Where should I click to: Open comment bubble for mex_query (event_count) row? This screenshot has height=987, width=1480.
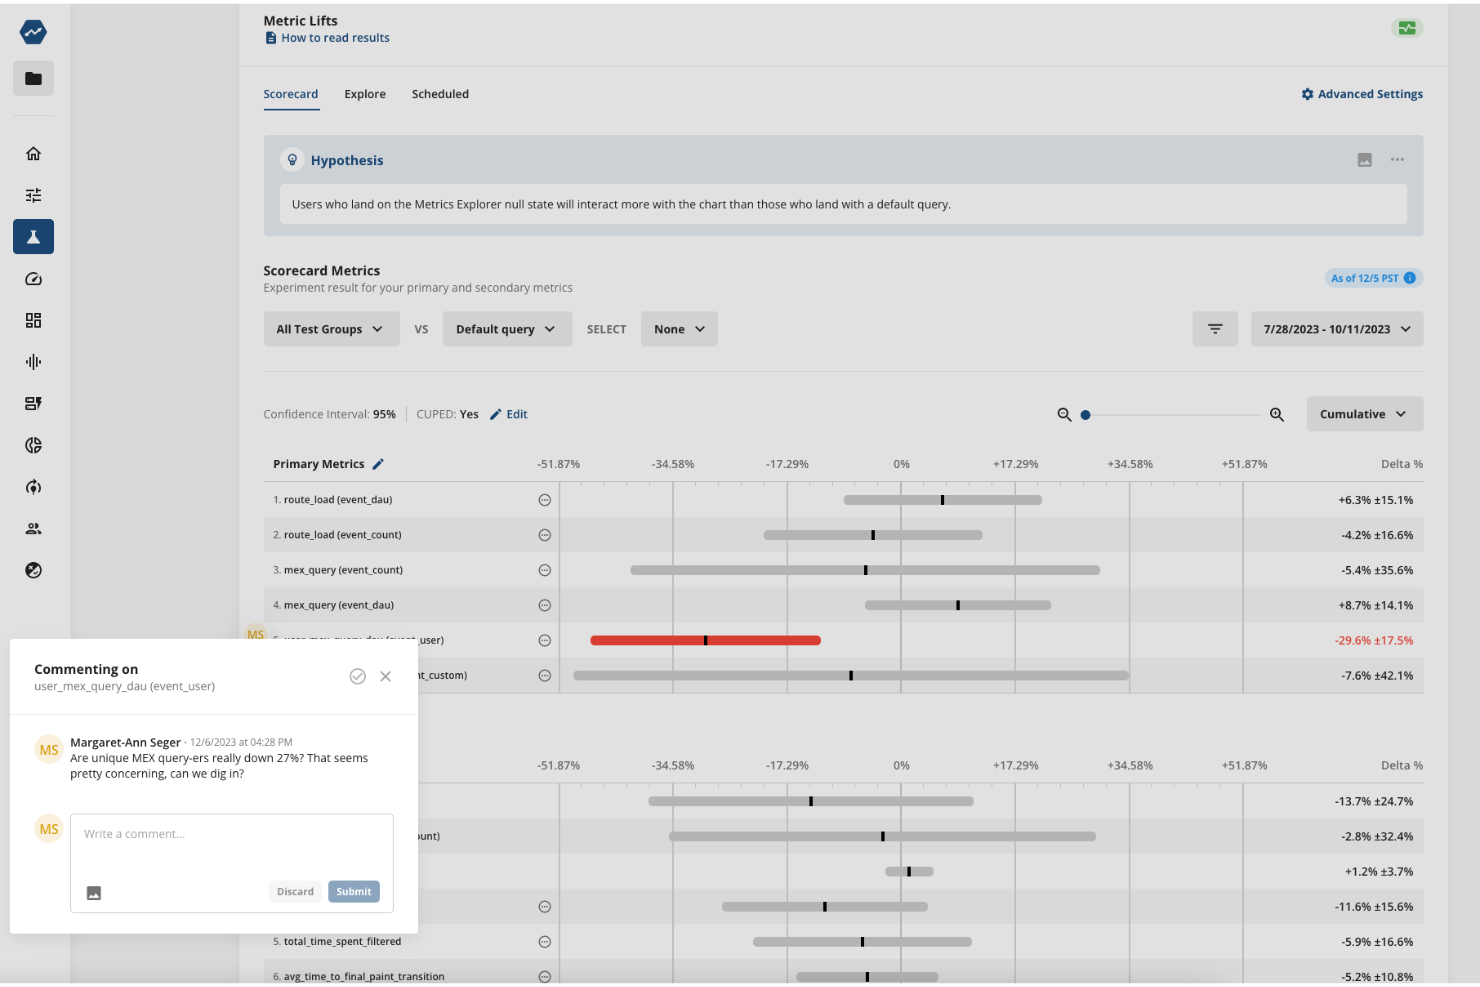click(x=545, y=570)
